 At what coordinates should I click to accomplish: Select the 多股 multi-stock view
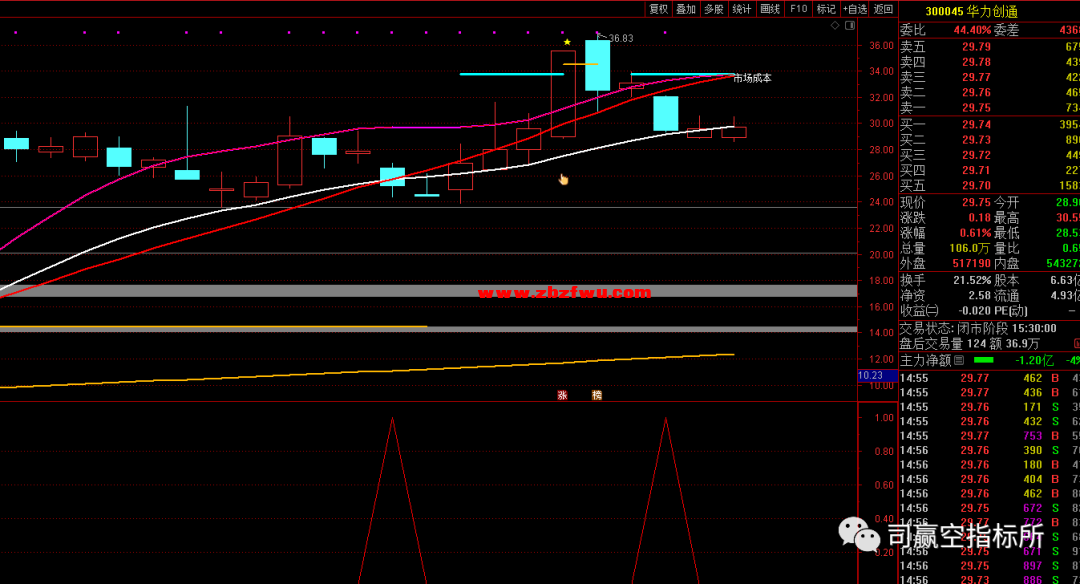714,9
